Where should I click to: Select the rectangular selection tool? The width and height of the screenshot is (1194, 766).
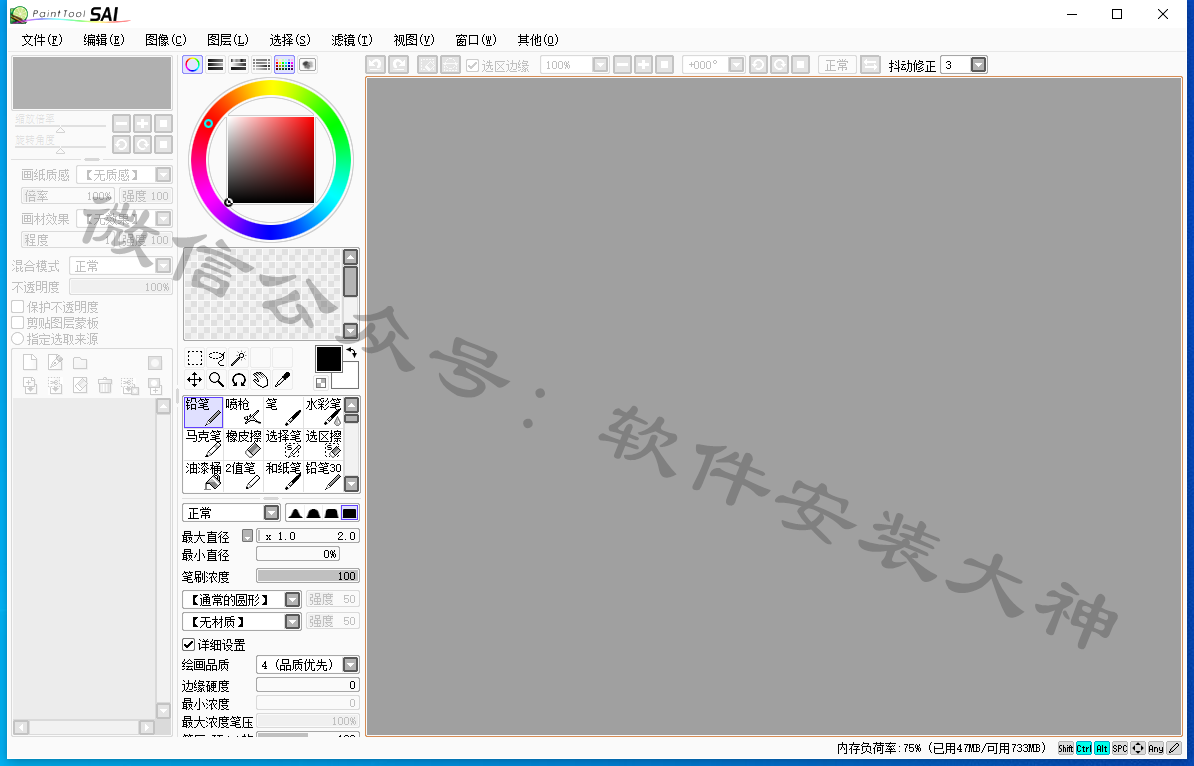click(195, 358)
